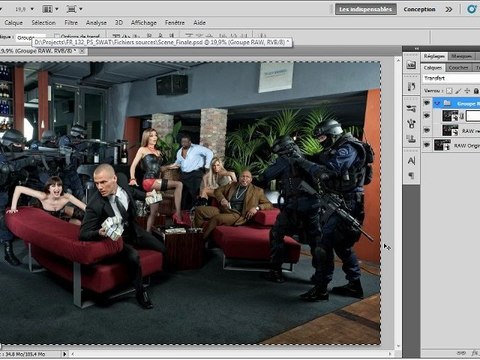Viewport: 480px width, 360px height.
Task: Open the 3D menu
Action: 119,23
